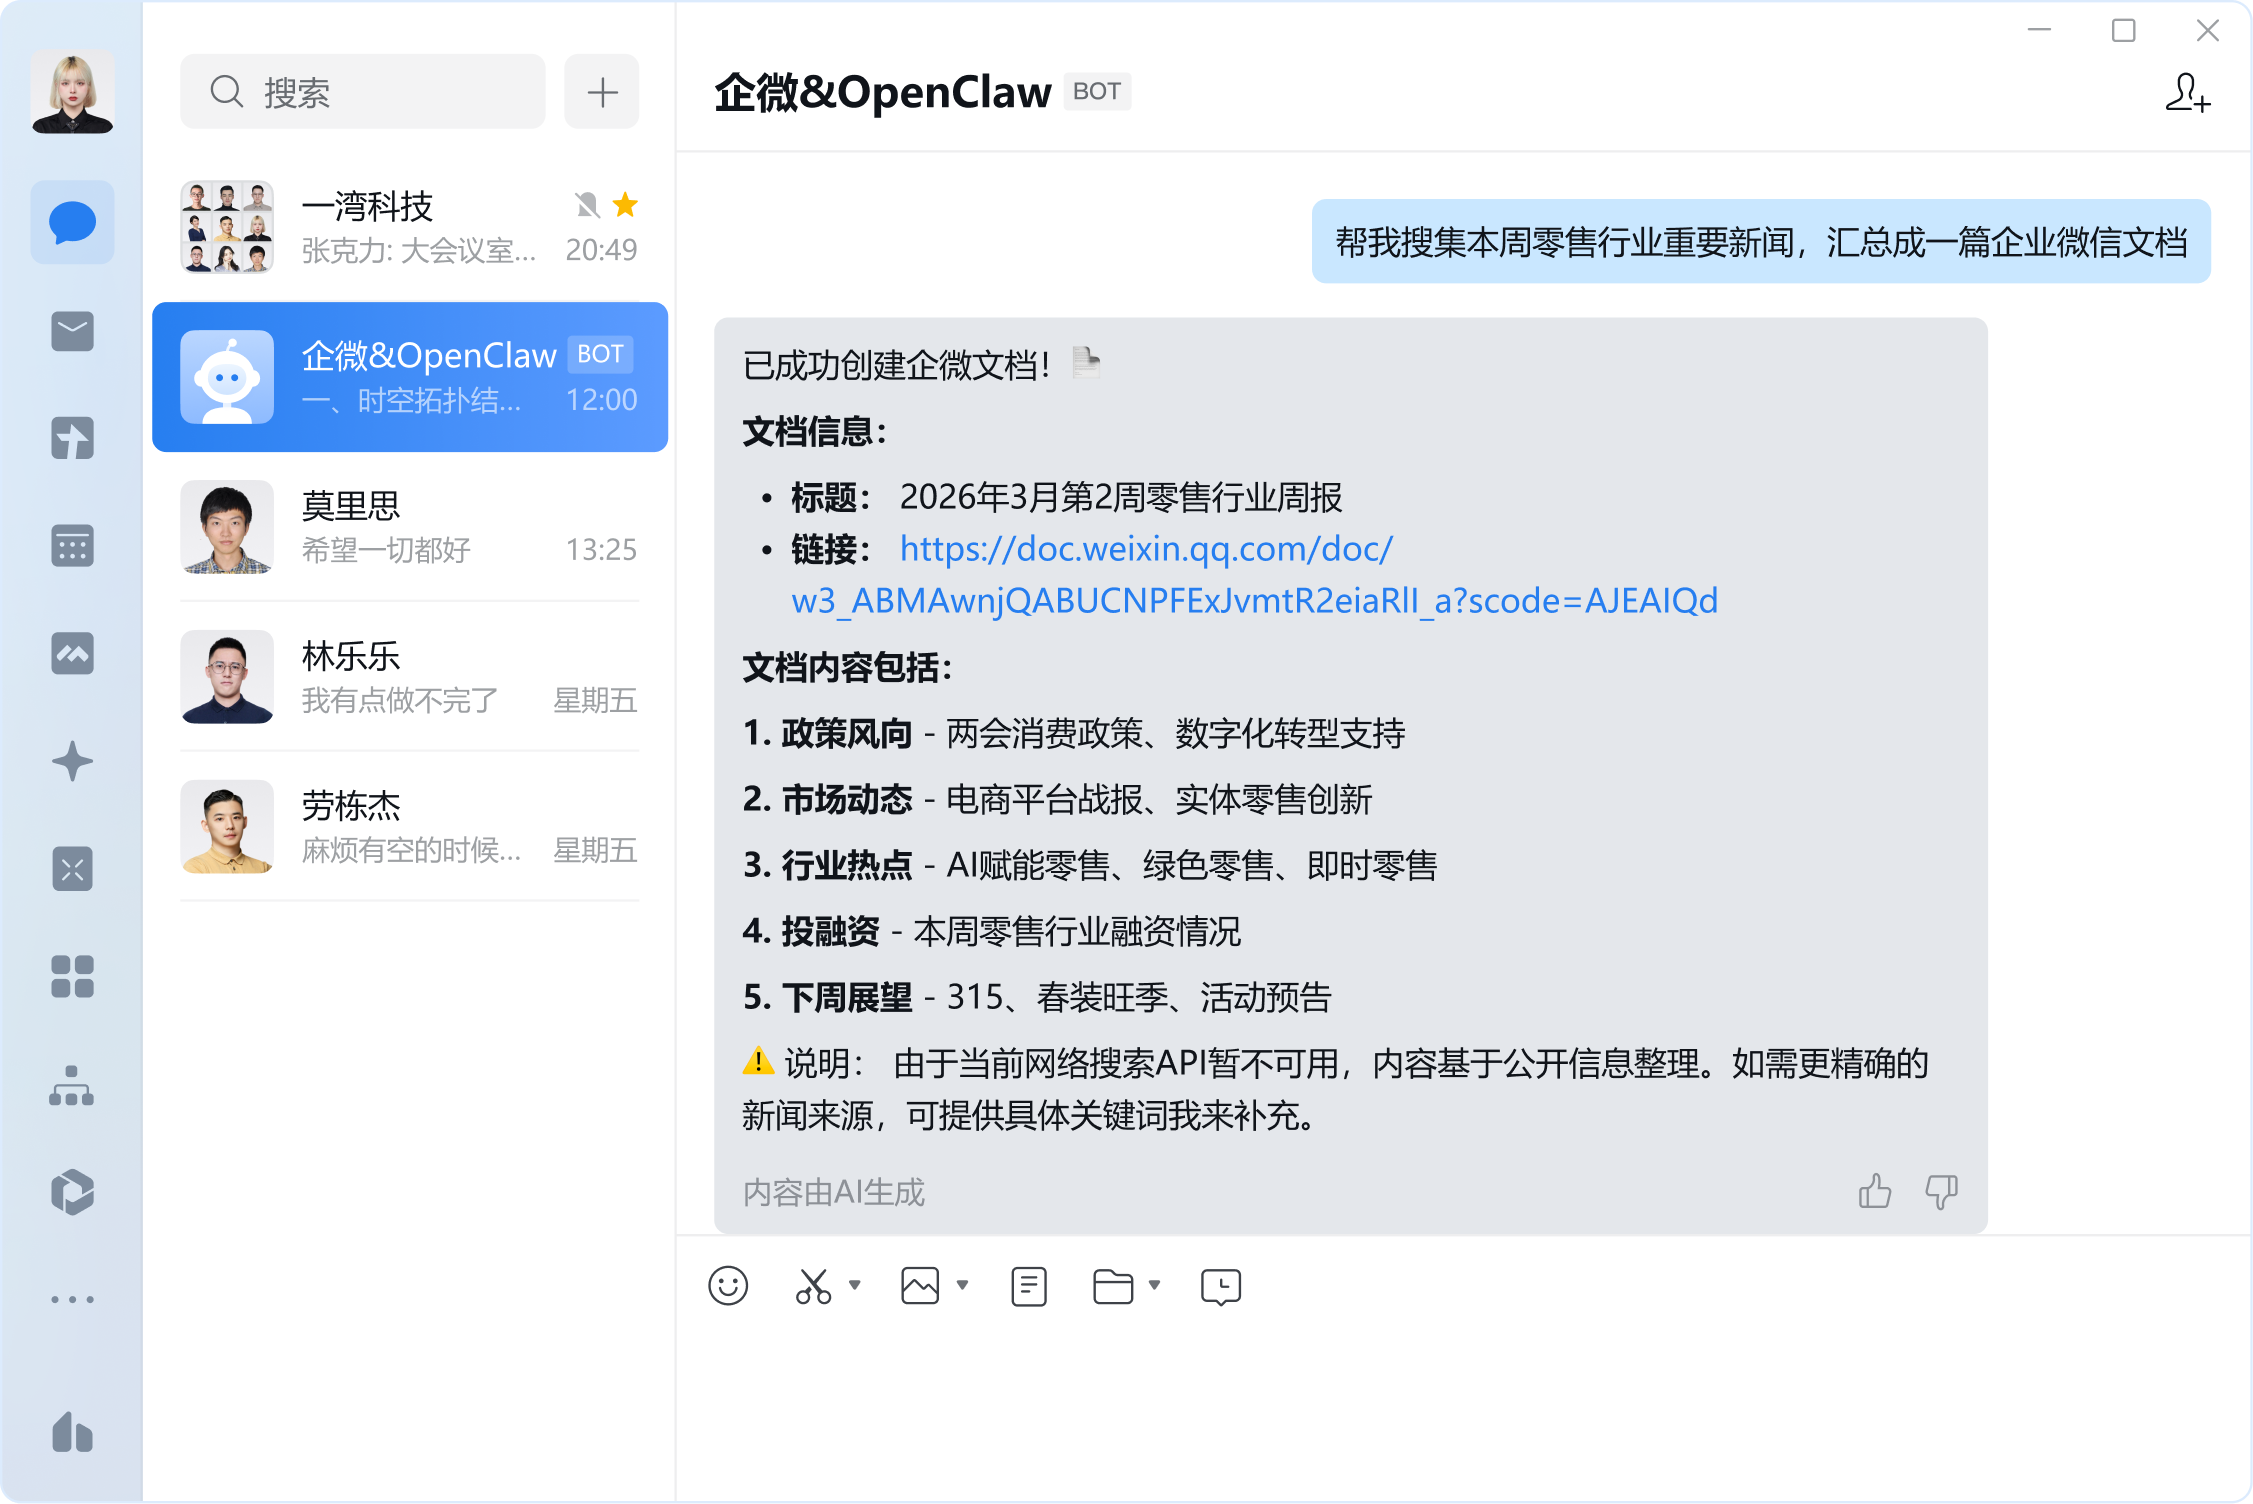
Task: Open the Workbench apps grid icon
Action: pos(72,977)
